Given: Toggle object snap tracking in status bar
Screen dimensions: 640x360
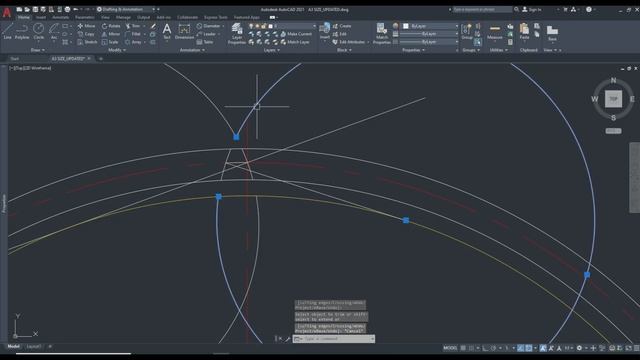Looking at the screenshot, I should [x=520, y=348].
